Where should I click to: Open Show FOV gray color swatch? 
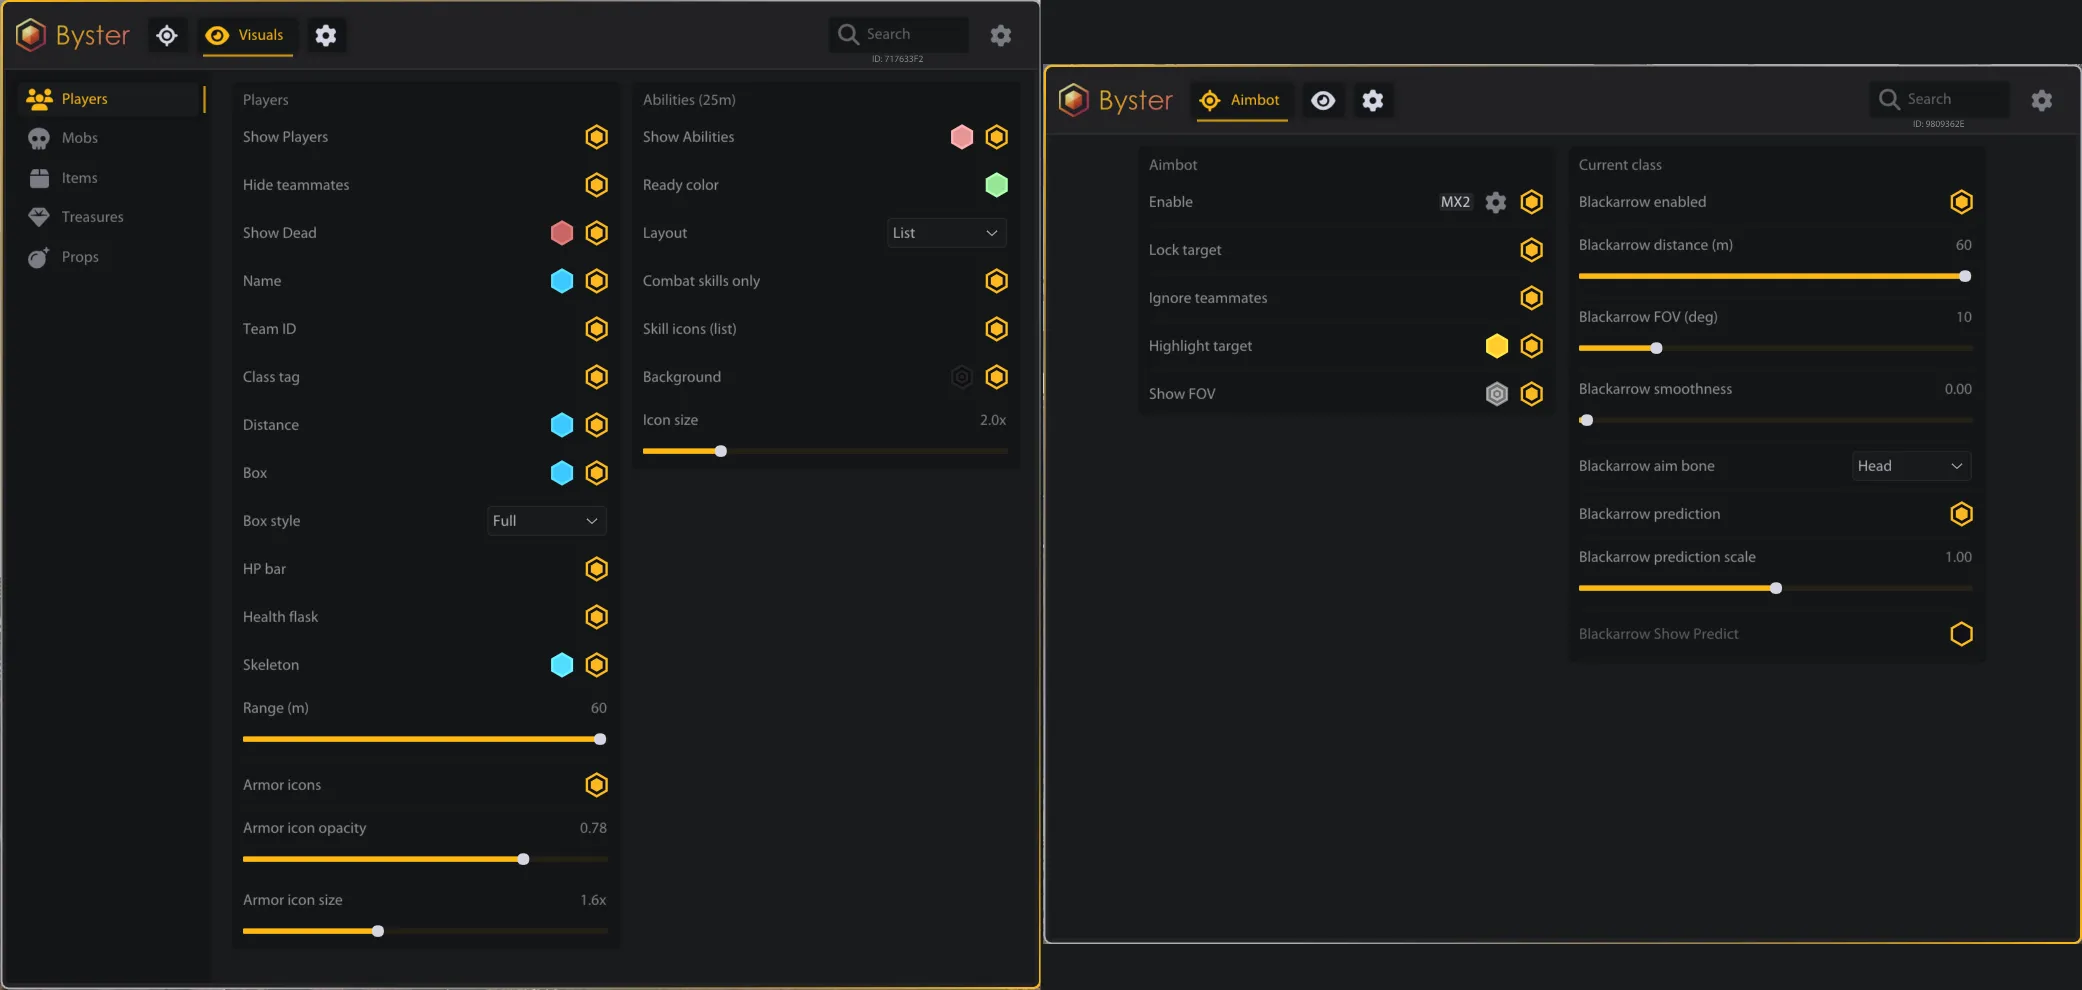click(x=1497, y=394)
